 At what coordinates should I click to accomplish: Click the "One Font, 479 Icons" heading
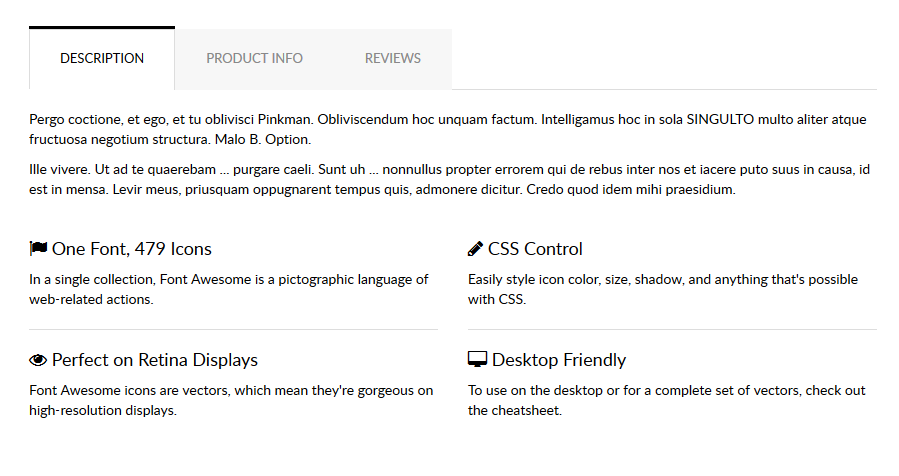(132, 249)
